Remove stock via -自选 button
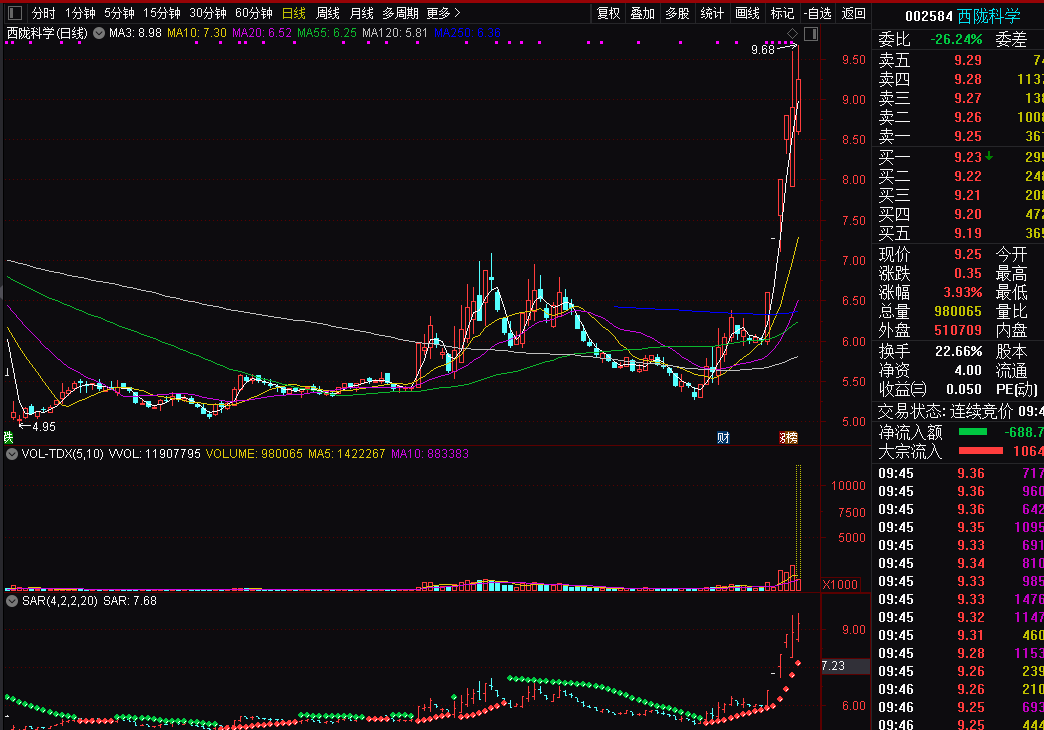The image size is (1044, 730). coord(817,13)
